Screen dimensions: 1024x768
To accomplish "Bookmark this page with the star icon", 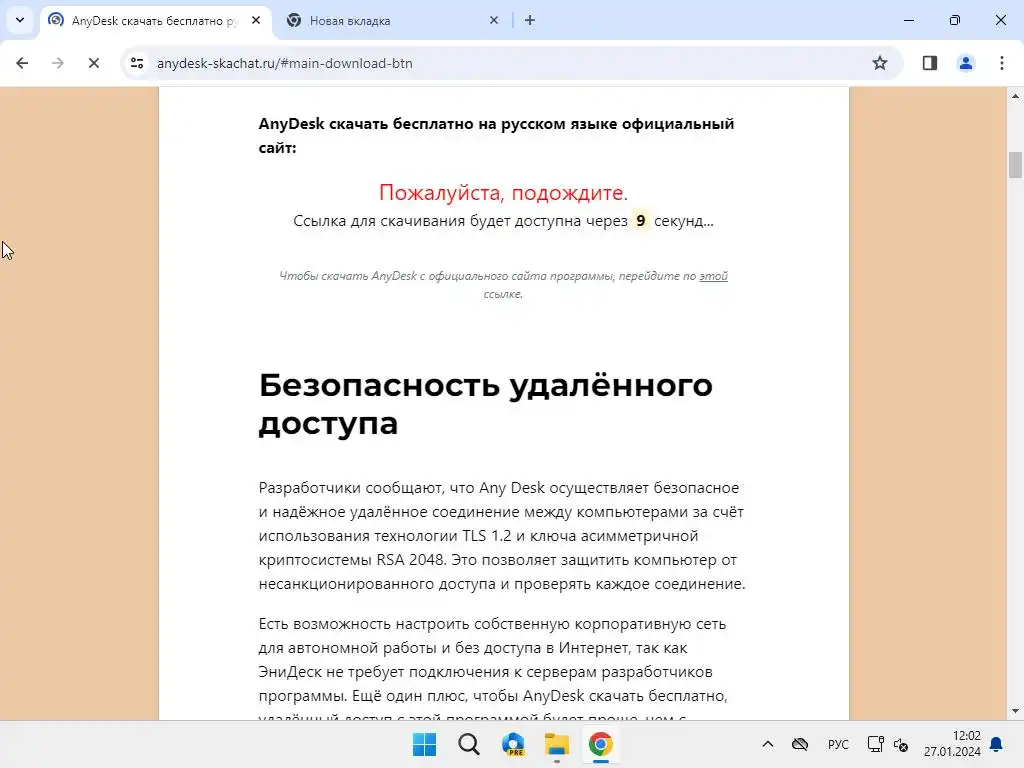I will [x=880, y=63].
